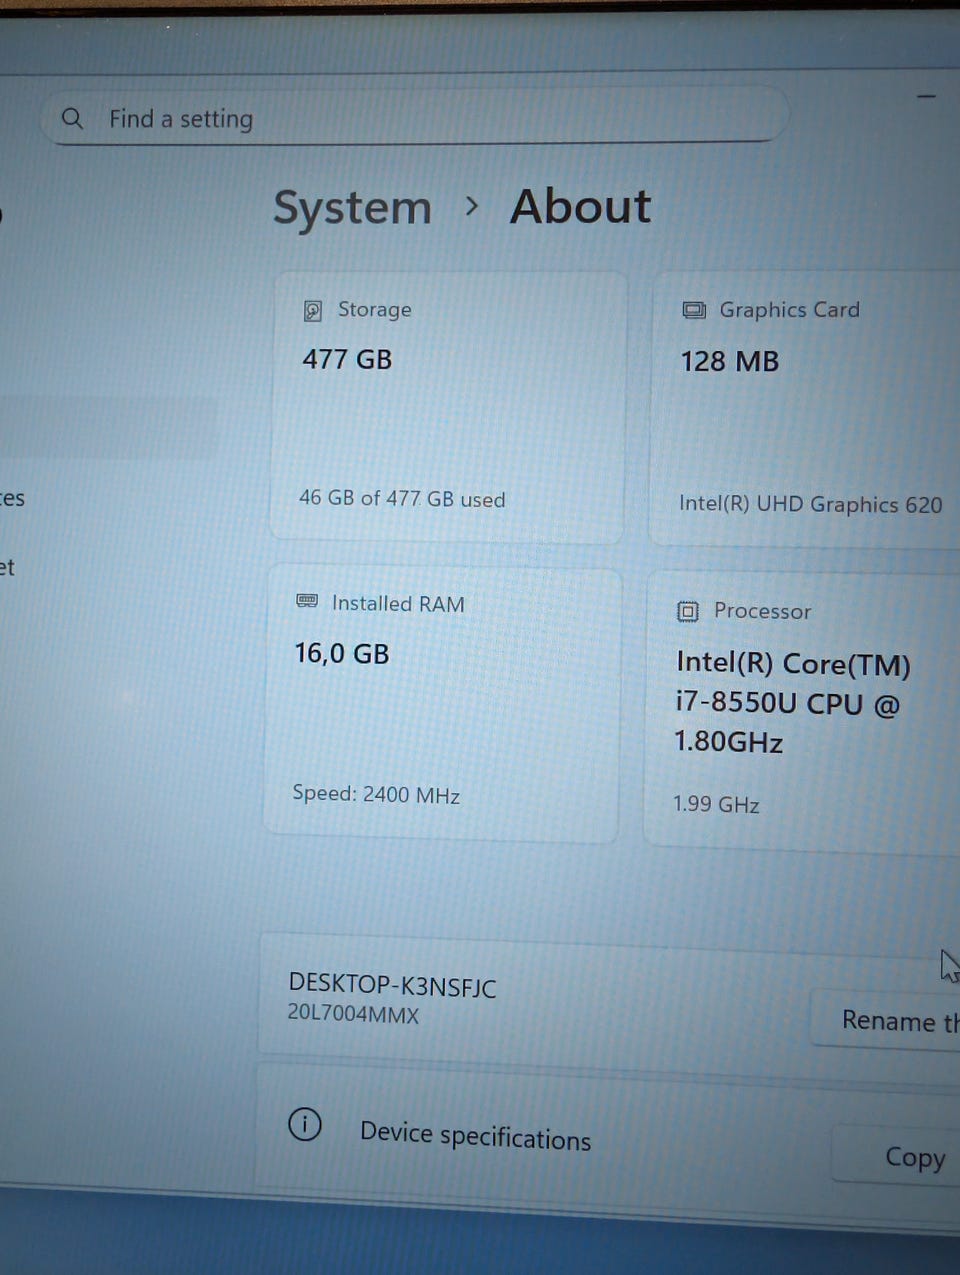Click the Graphics Card monitor icon
The height and width of the screenshot is (1275, 960).
point(693,310)
